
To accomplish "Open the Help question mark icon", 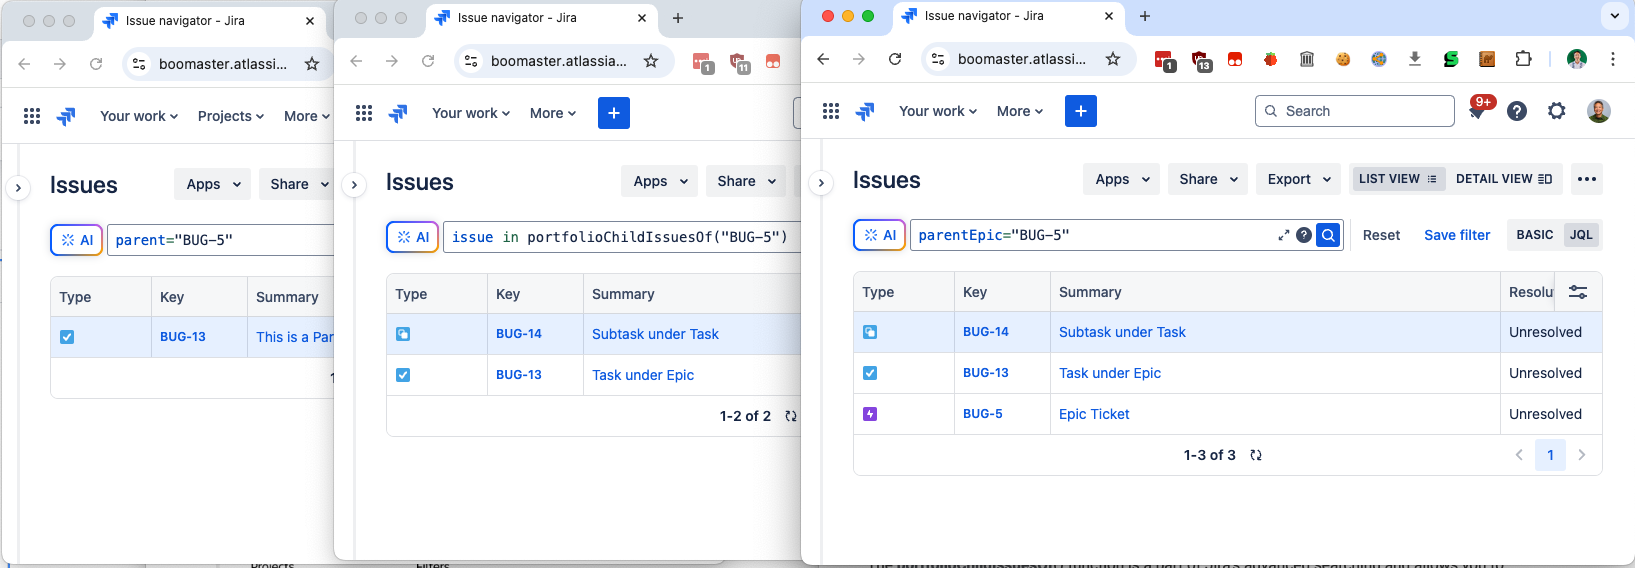I will 1517,111.
